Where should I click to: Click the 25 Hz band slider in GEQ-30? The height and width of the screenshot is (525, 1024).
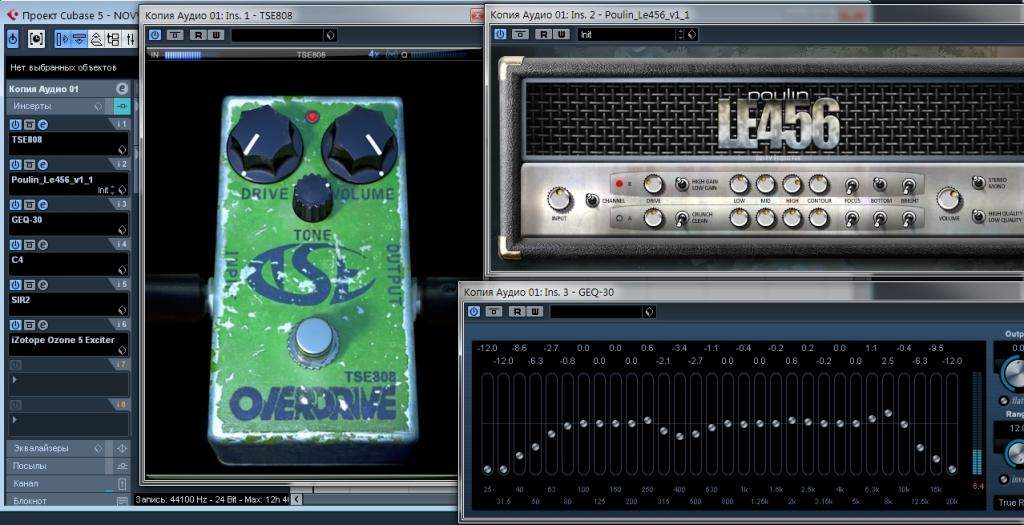488,468
